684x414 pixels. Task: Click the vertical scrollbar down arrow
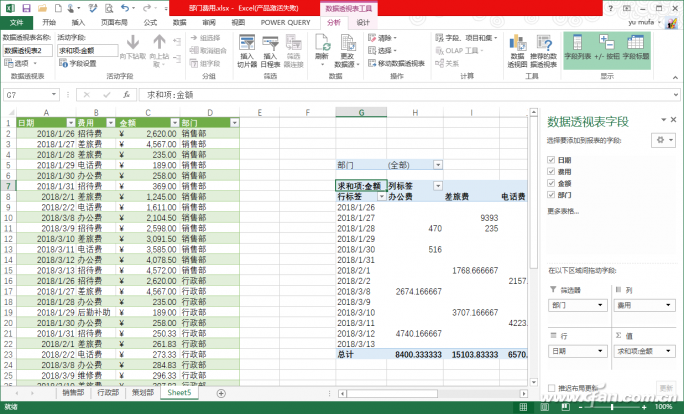coord(534,382)
